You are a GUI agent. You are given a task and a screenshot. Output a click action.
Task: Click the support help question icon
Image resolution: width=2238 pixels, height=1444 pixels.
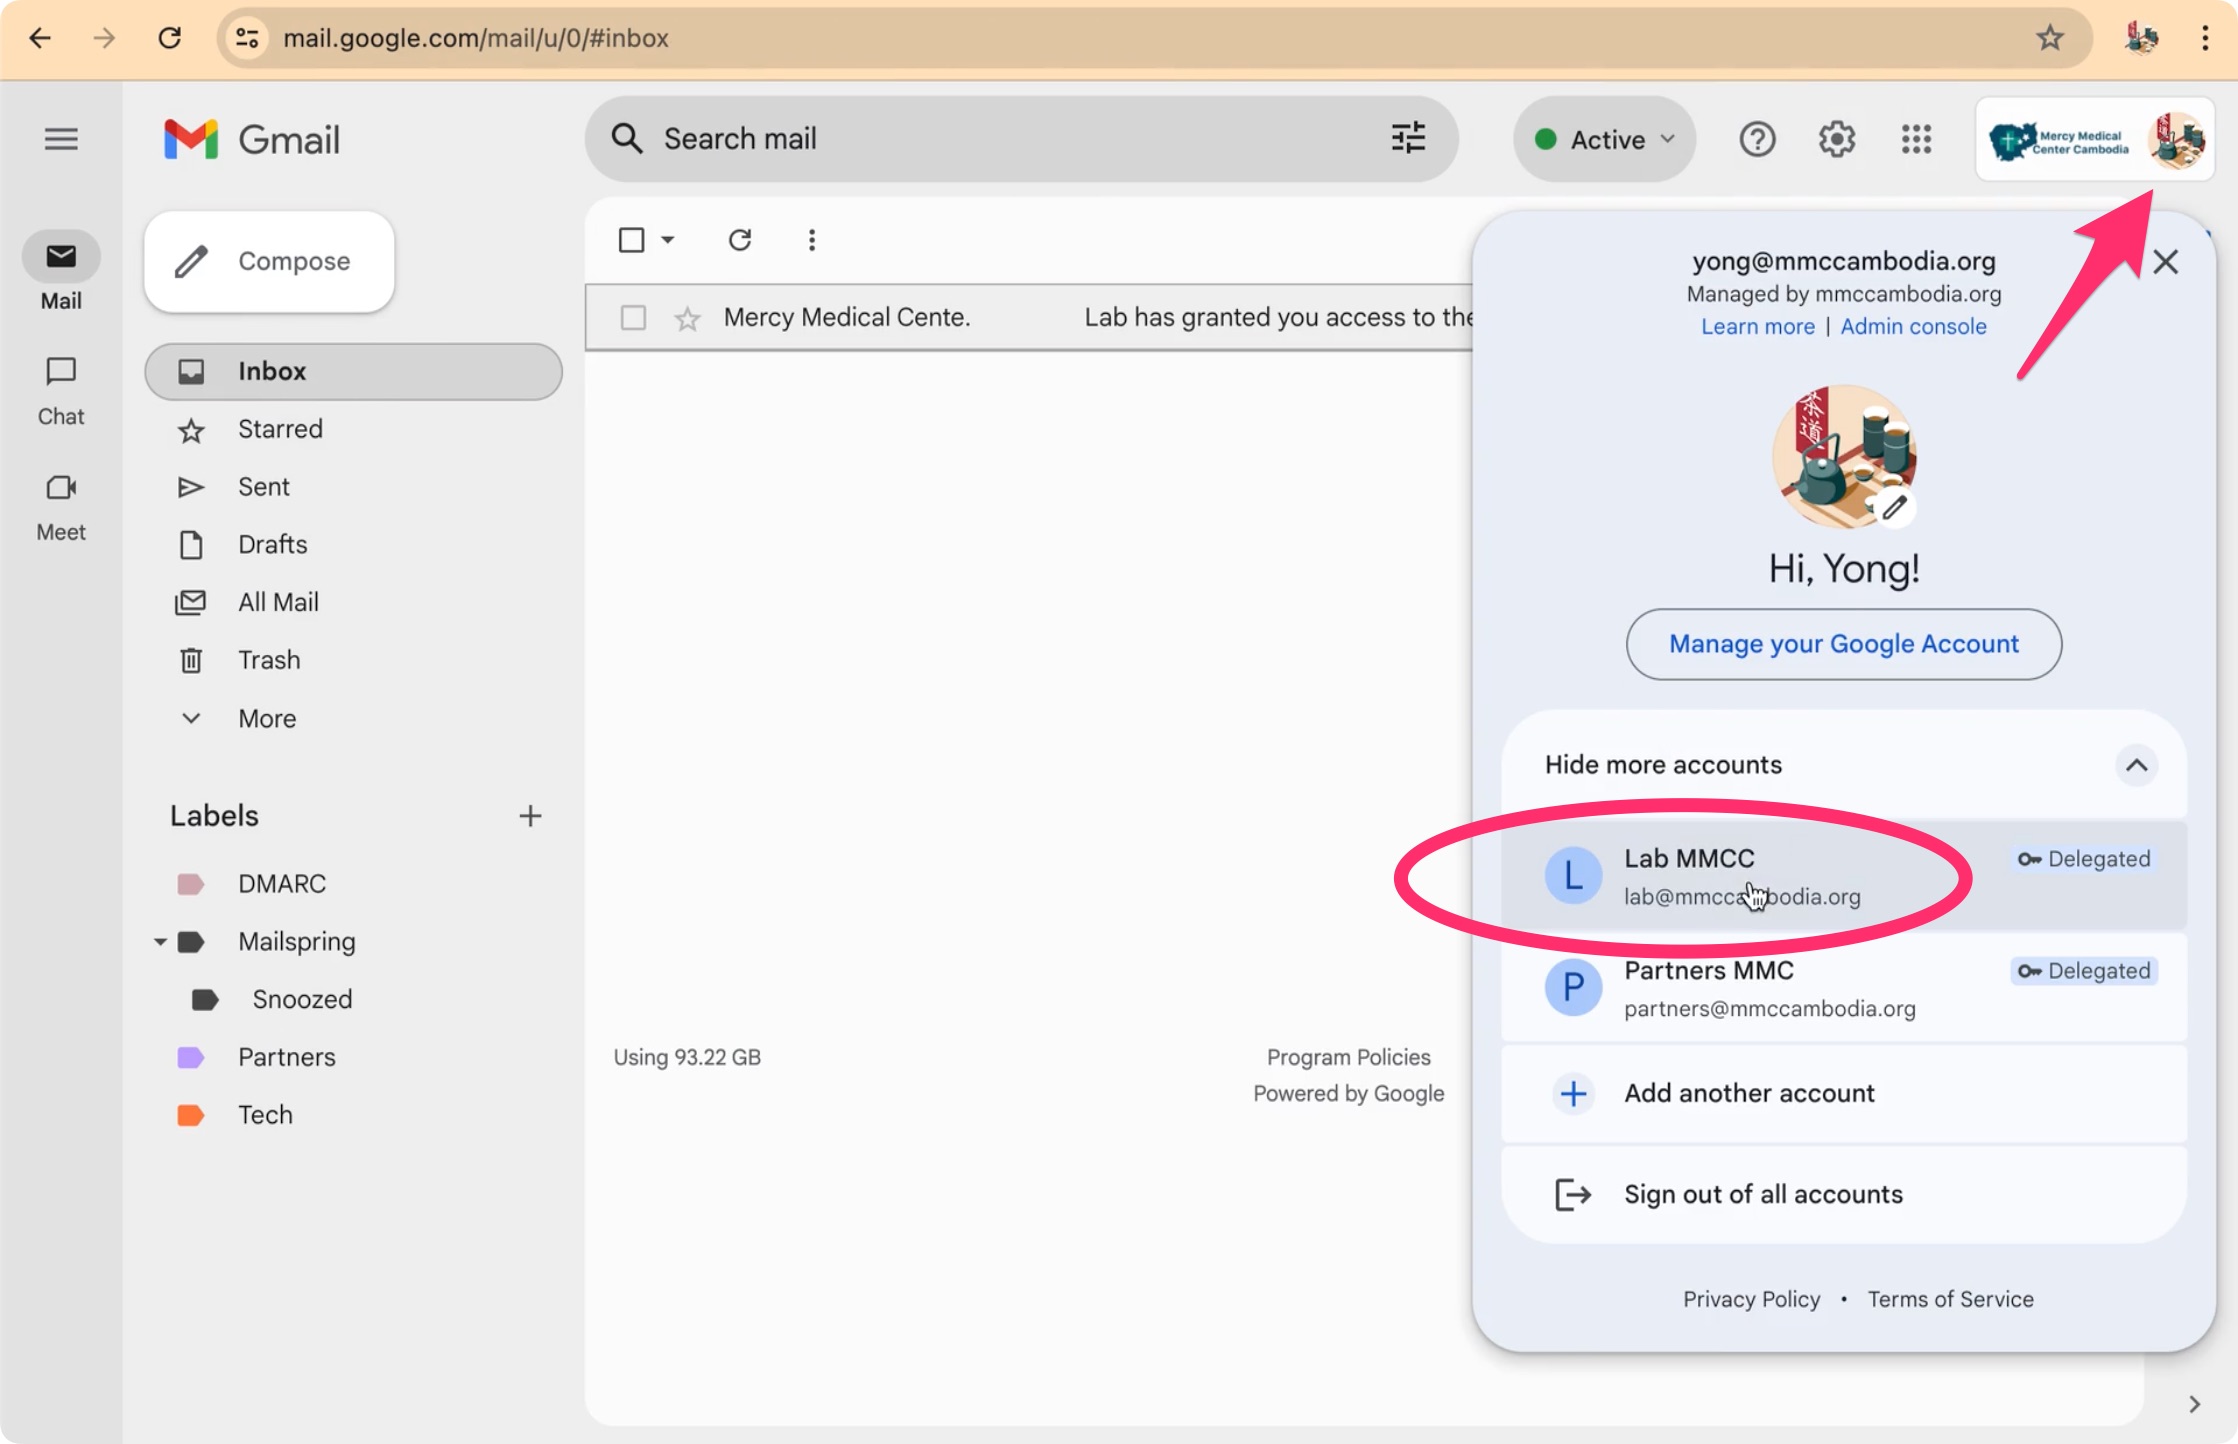(1757, 139)
